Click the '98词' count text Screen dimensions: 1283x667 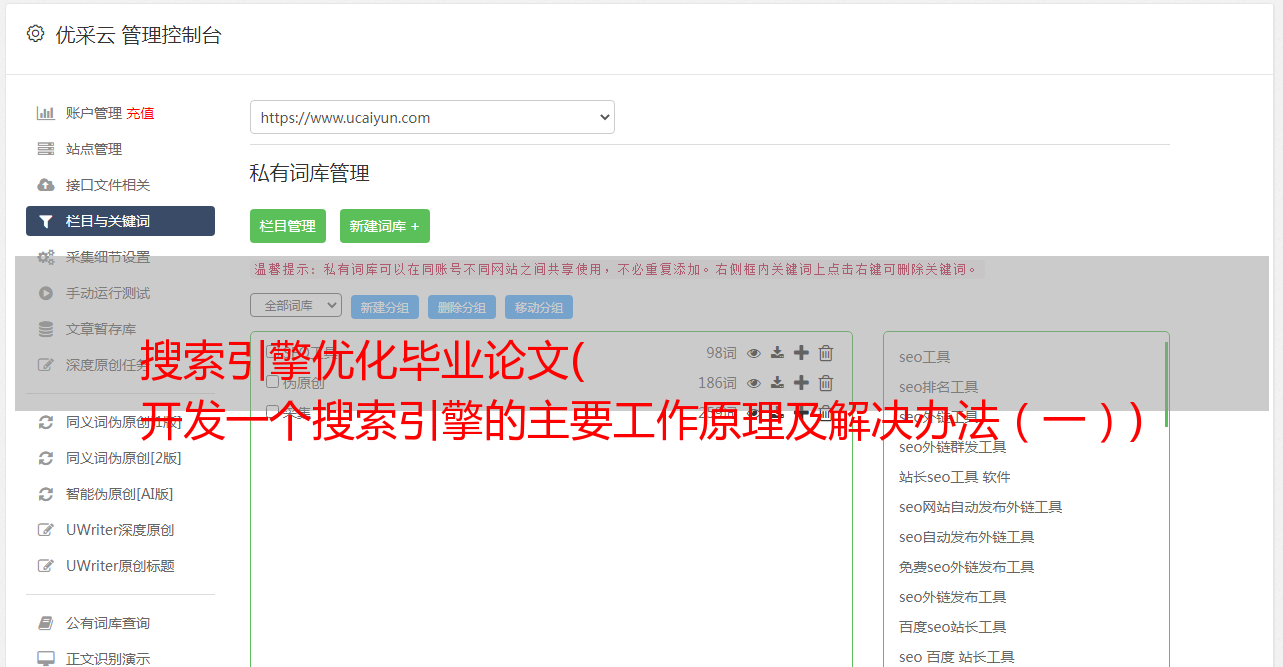pos(721,353)
